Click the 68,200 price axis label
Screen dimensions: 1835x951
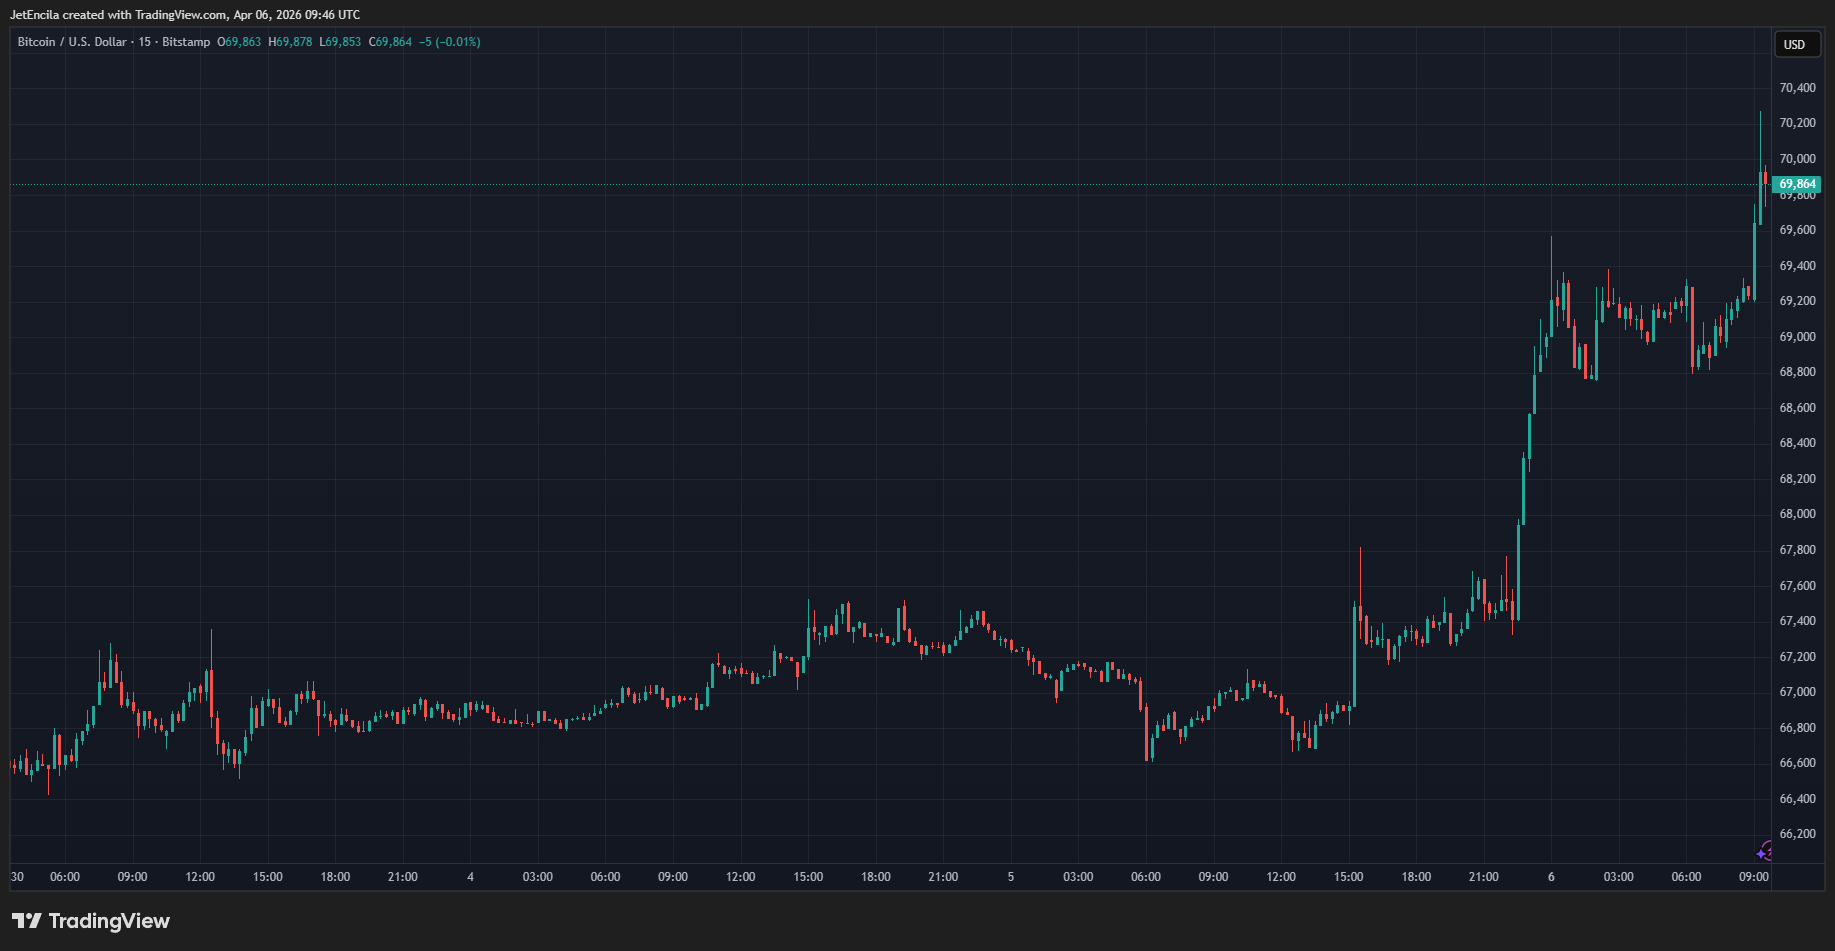[1797, 479]
